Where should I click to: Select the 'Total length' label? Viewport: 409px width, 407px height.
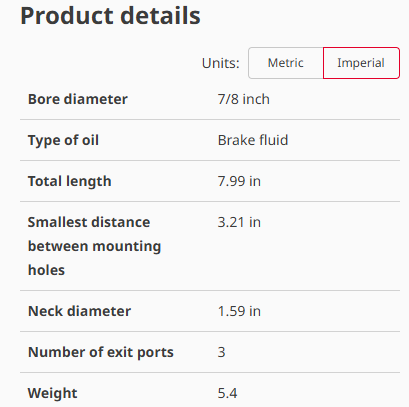pos(70,181)
